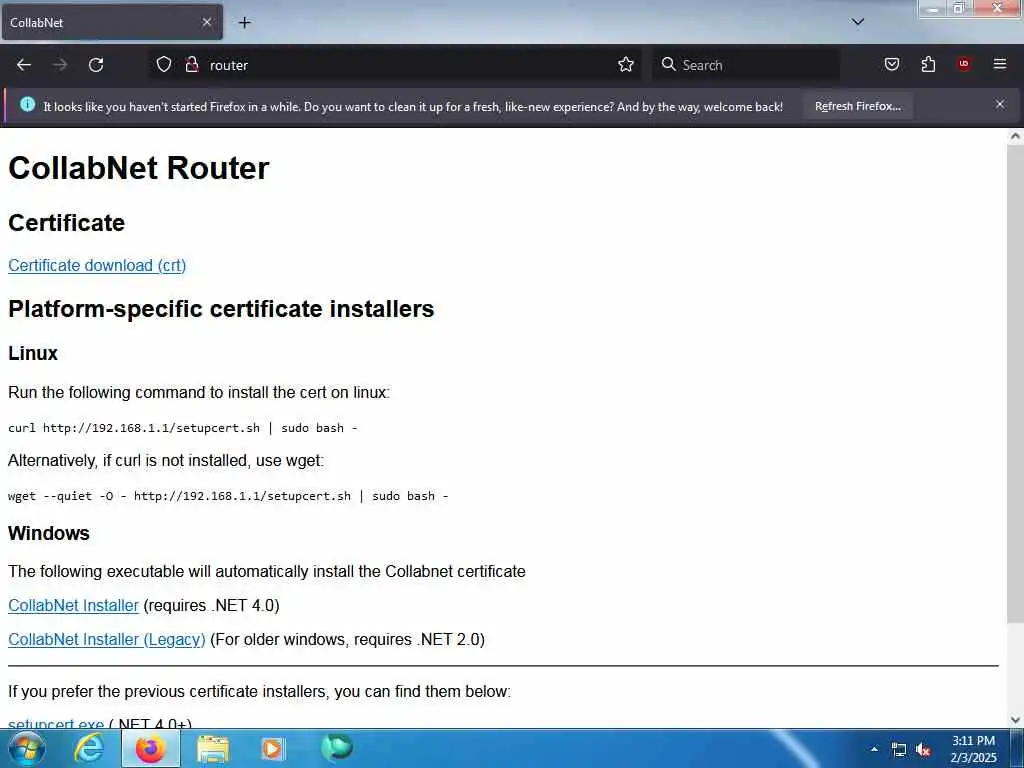Image resolution: width=1024 pixels, height=768 pixels.
Task: Open a new tab
Action: coord(244,23)
